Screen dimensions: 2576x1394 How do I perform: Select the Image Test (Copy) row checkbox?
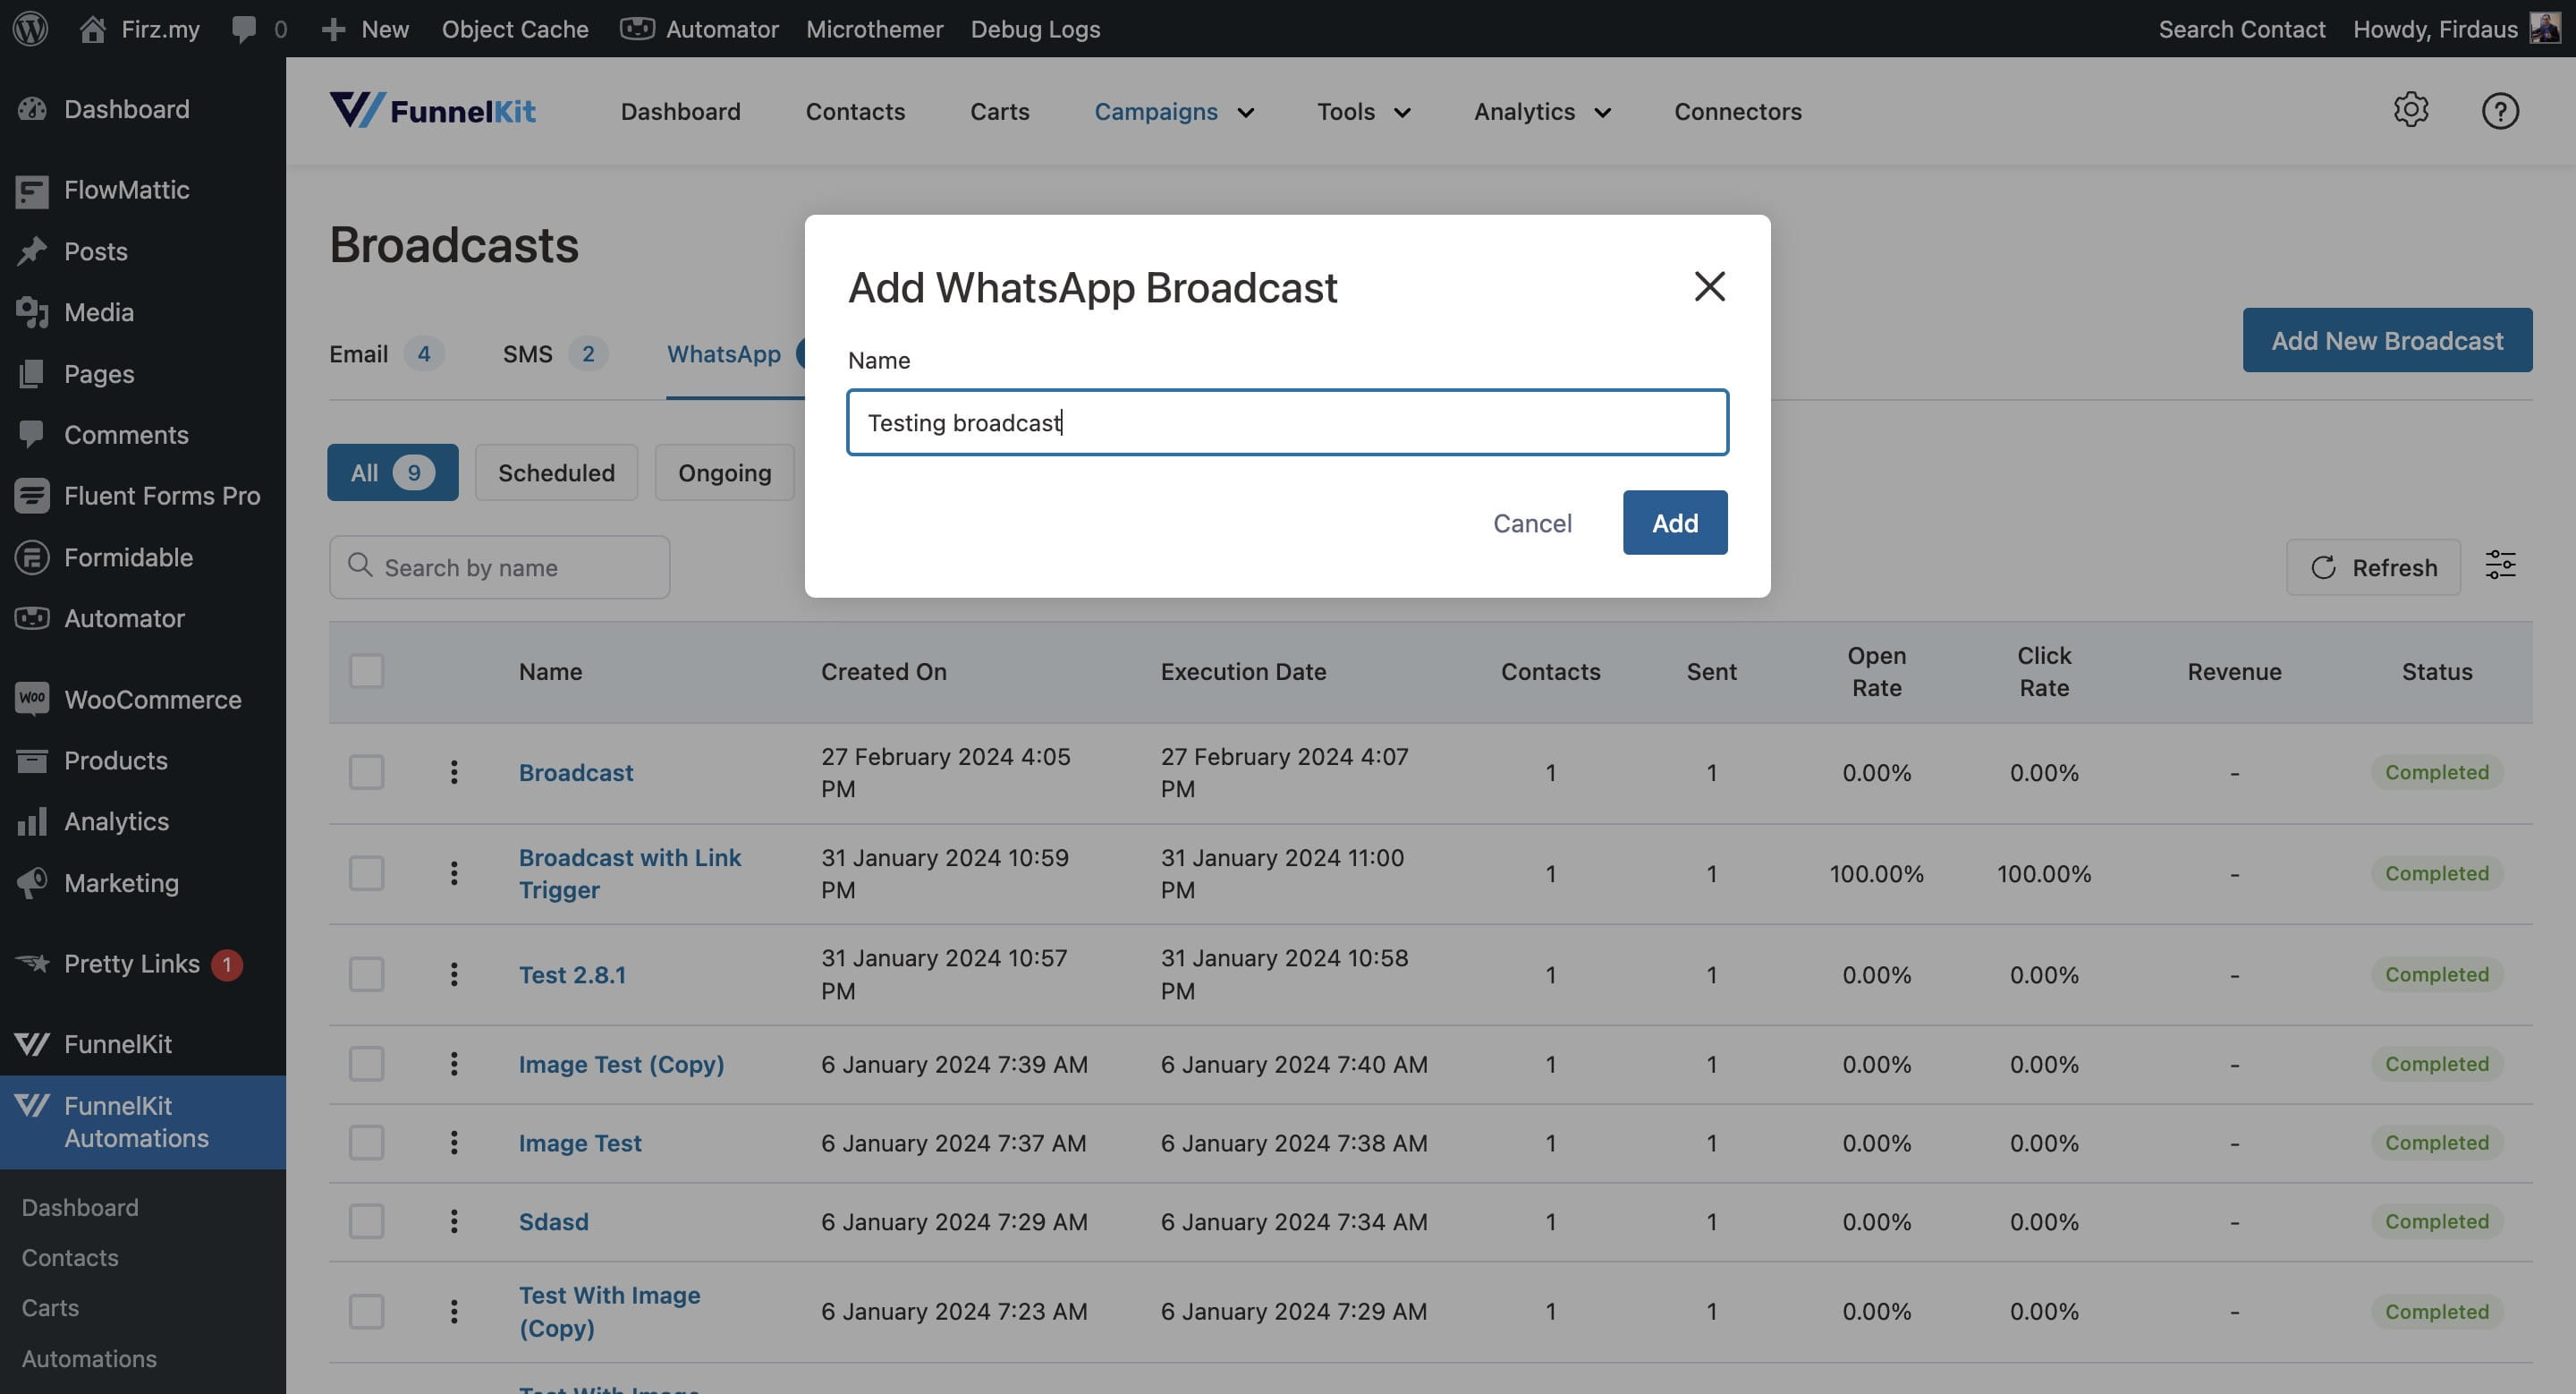[367, 1064]
